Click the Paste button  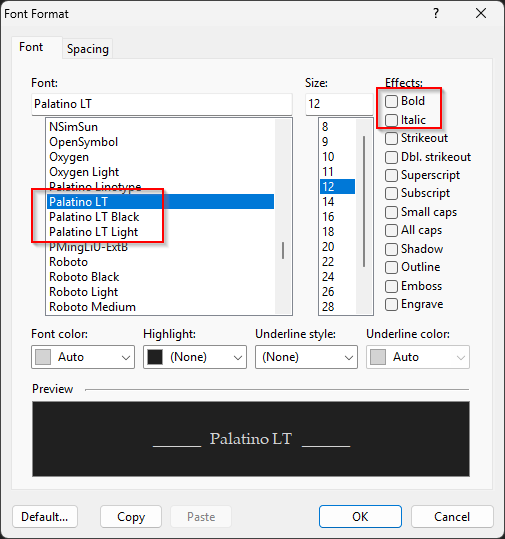click(x=201, y=516)
